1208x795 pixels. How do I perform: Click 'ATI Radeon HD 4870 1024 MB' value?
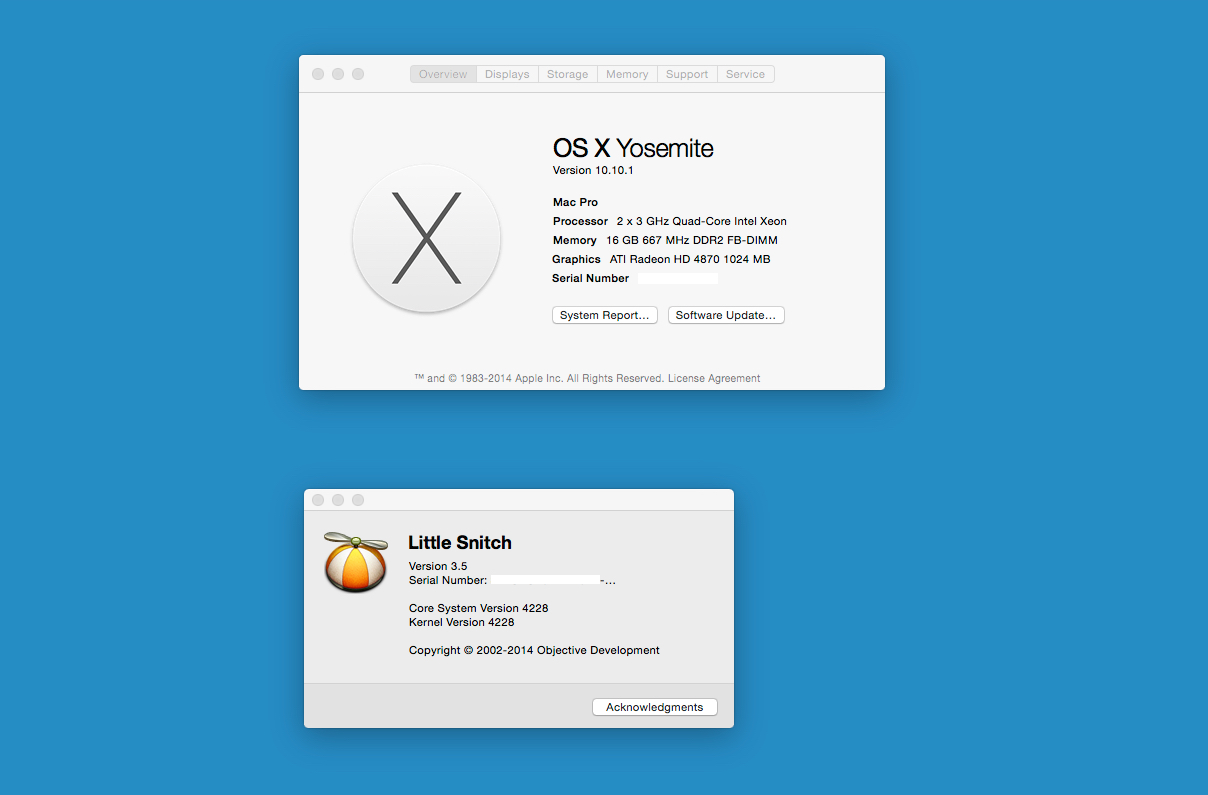(690, 259)
